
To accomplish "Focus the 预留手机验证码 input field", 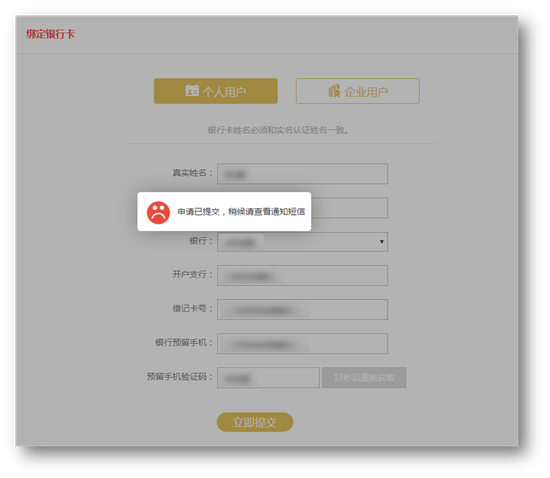I will pyautogui.click(x=268, y=377).
